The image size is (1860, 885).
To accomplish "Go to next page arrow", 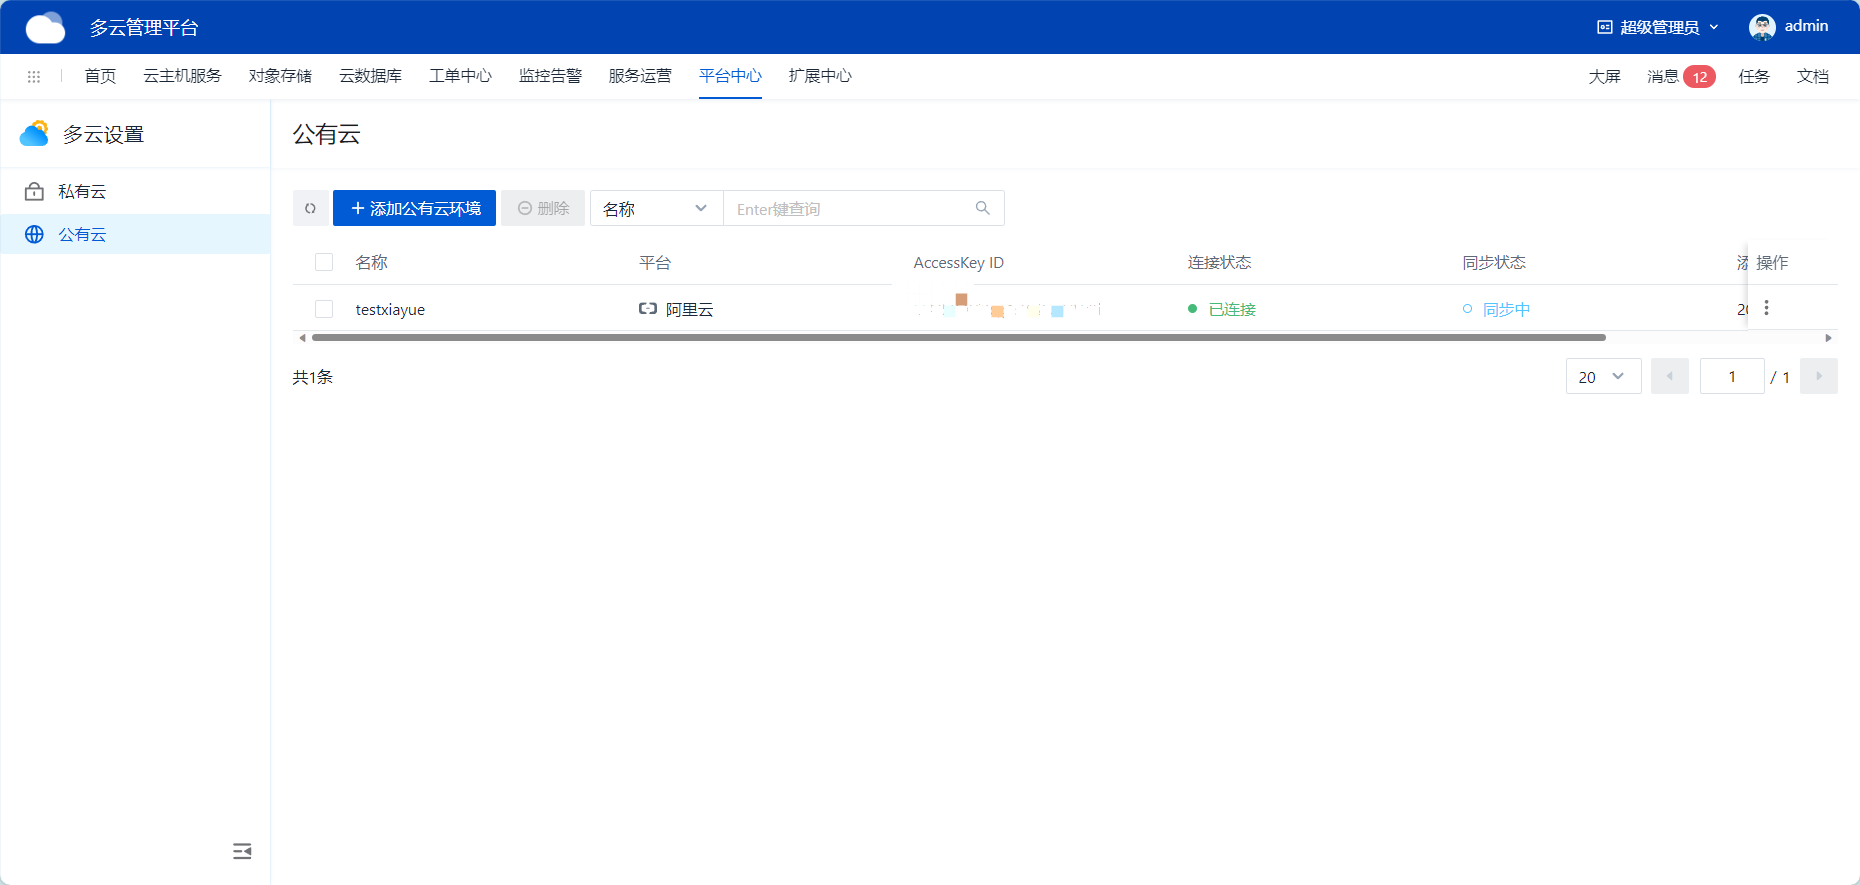I will [1818, 376].
